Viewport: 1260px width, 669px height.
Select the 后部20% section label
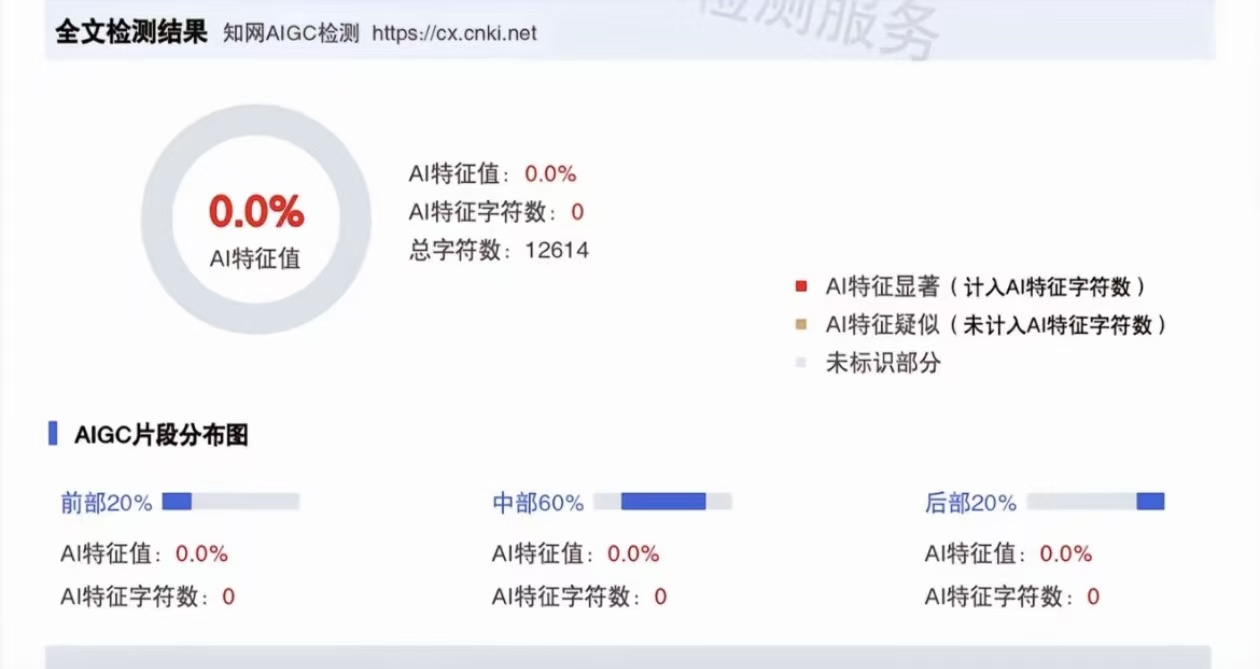pos(971,503)
